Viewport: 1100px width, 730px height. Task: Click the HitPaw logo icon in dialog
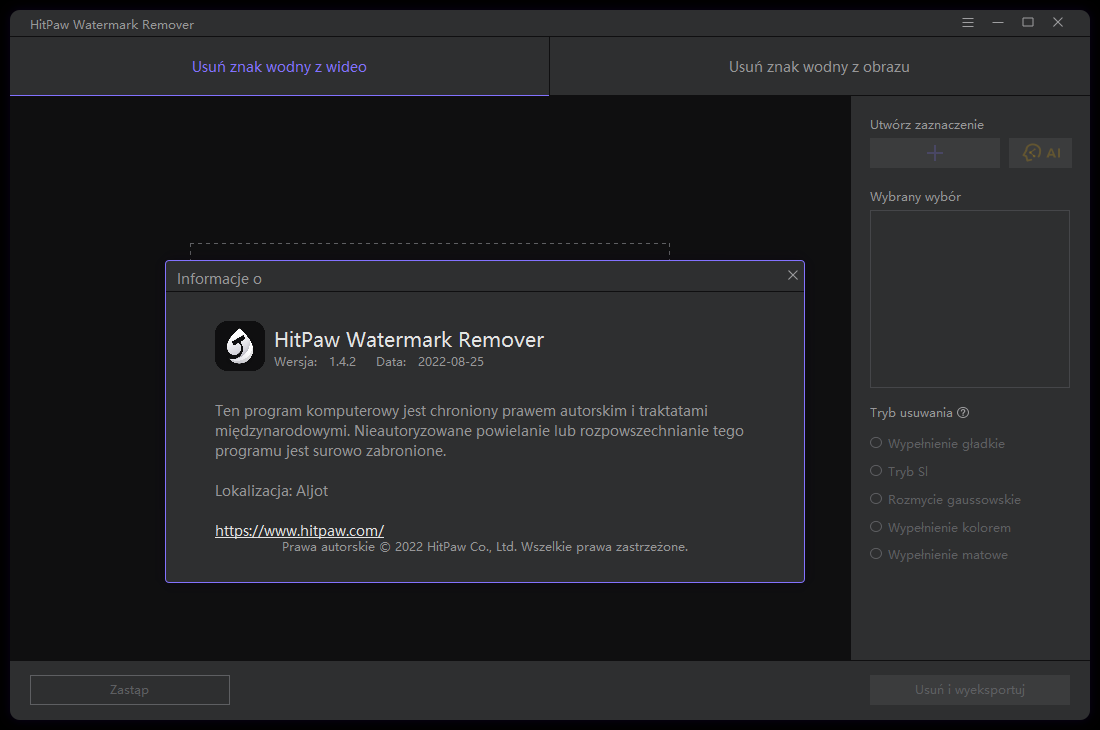[240, 346]
